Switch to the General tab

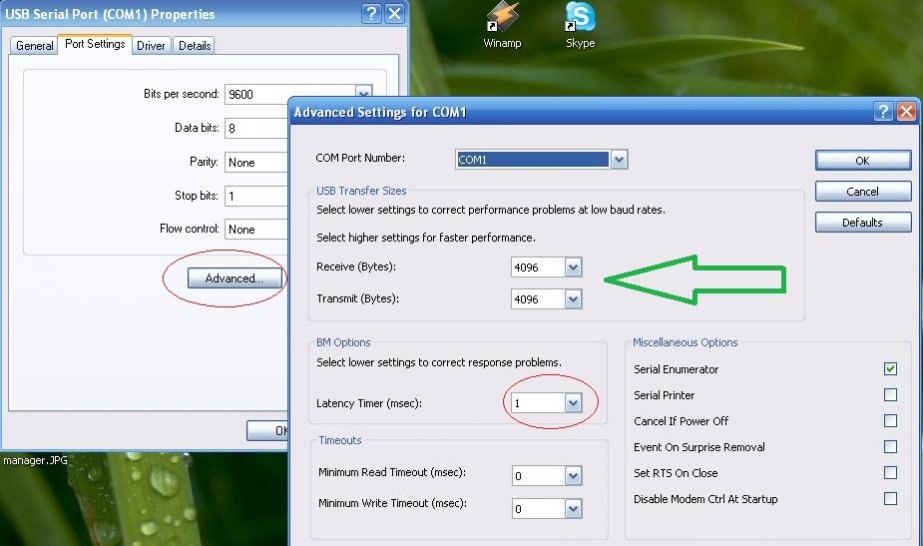(x=34, y=46)
